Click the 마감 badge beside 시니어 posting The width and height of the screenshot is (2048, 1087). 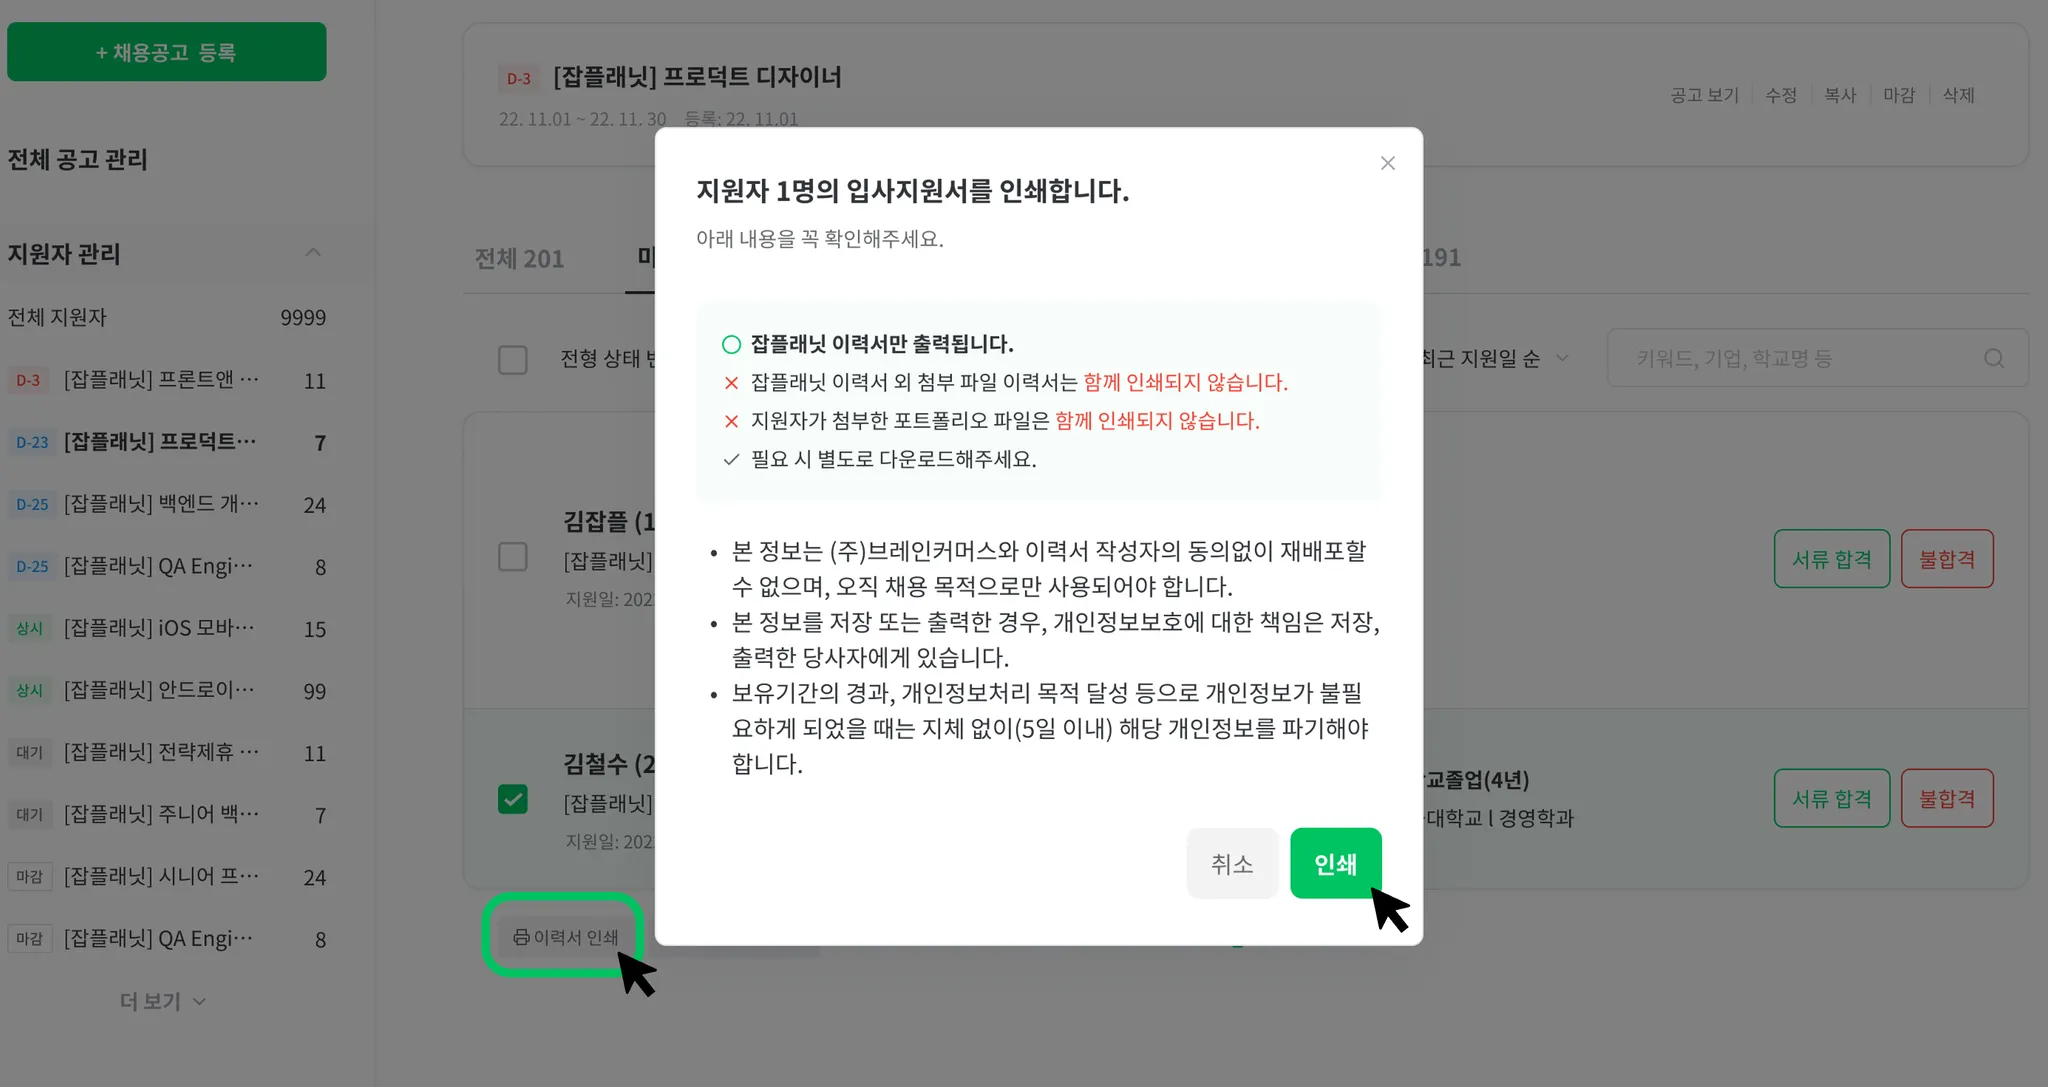click(x=29, y=877)
